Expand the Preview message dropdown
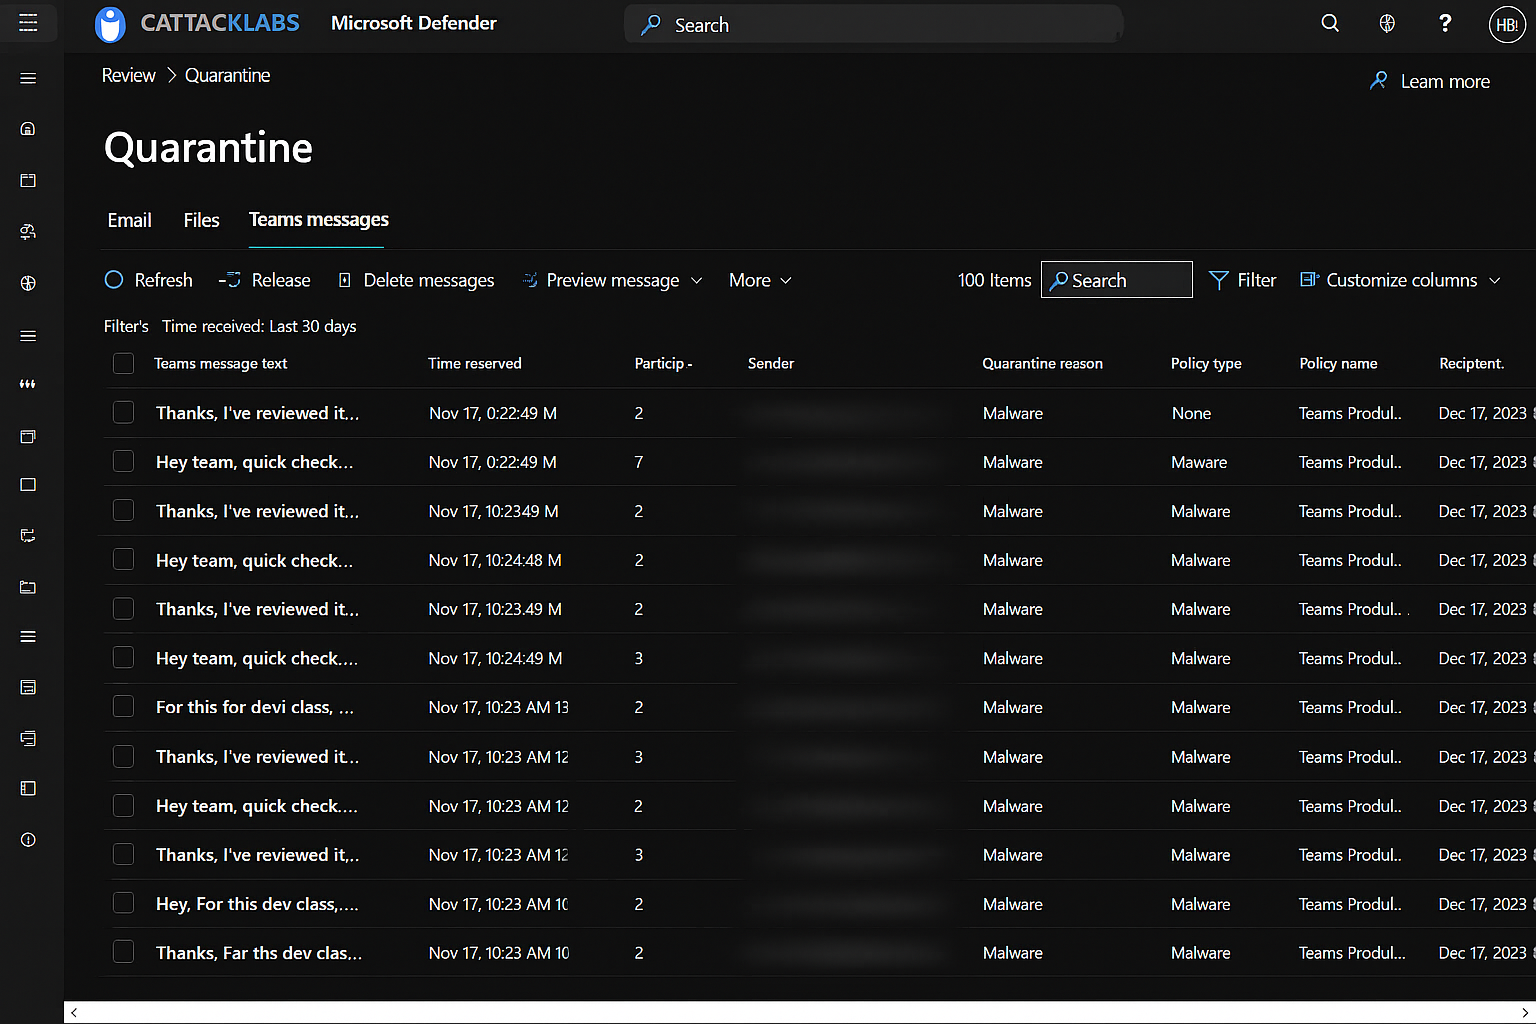 (697, 281)
